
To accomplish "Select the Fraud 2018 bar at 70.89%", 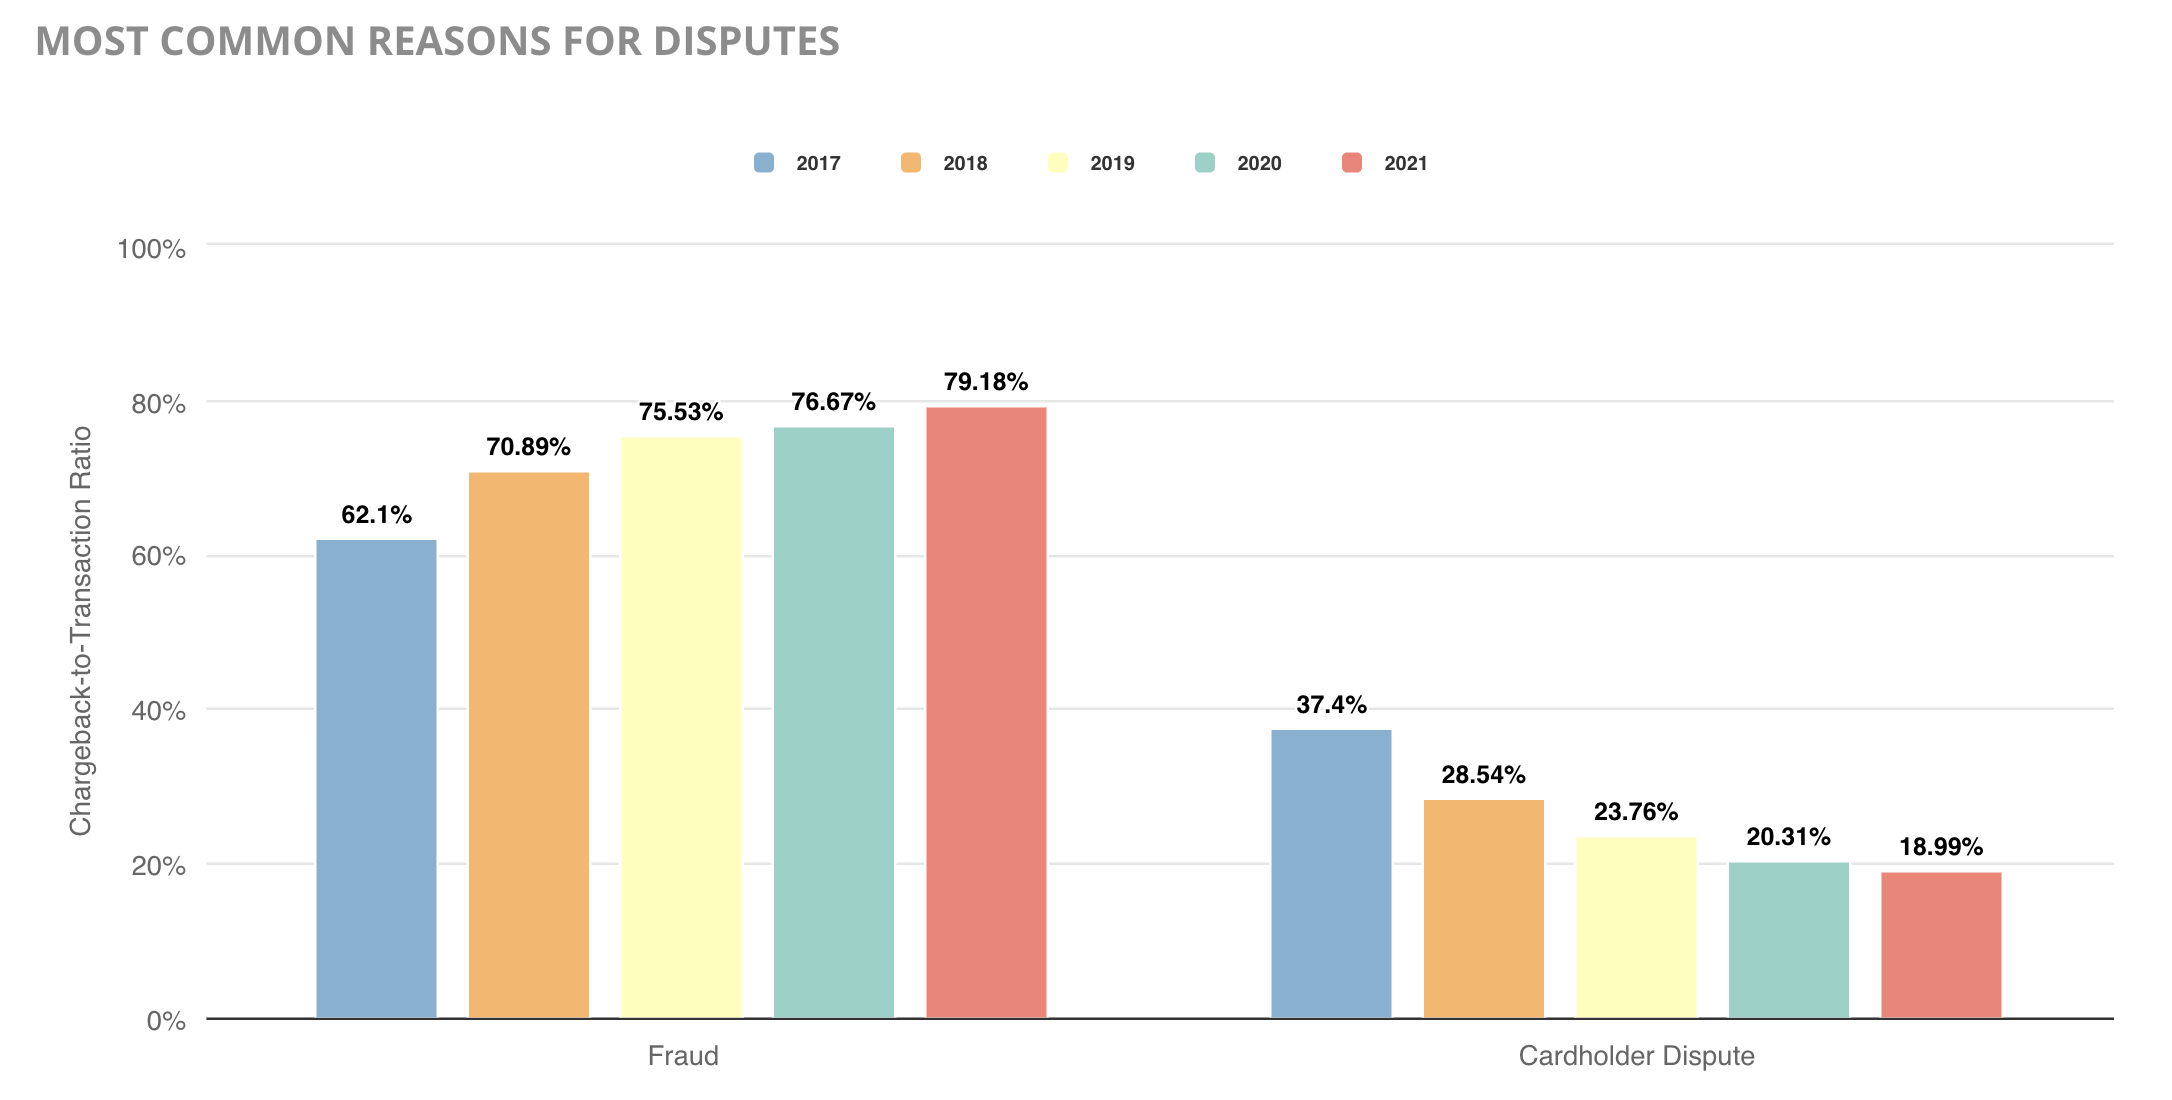I will 528,745.
